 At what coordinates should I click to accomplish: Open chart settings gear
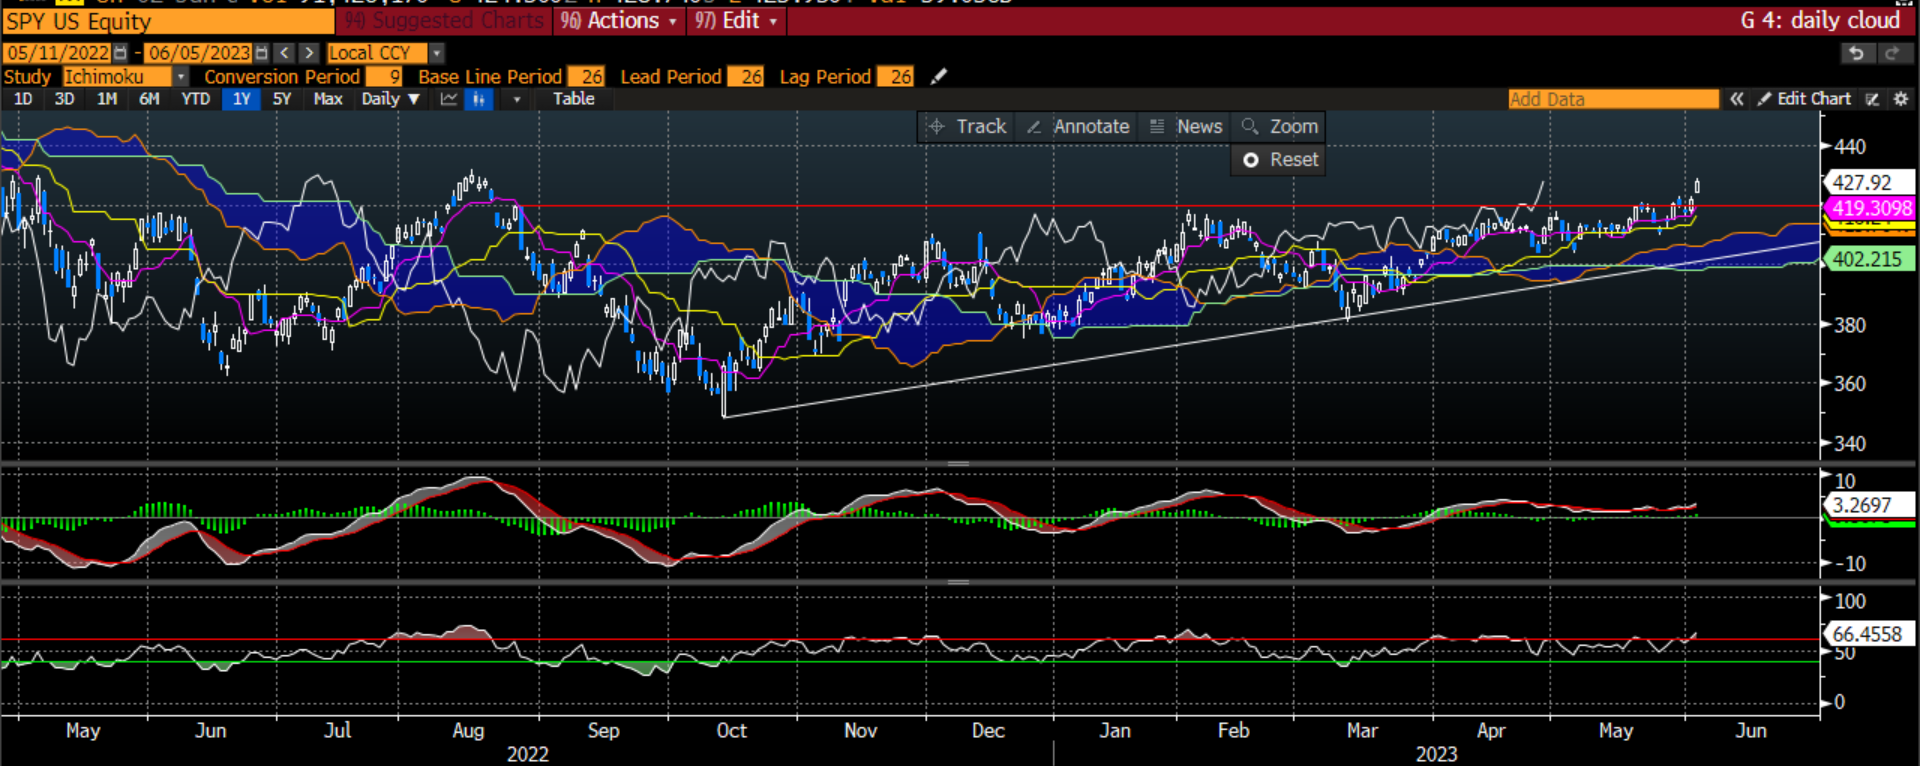click(1900, 99)
